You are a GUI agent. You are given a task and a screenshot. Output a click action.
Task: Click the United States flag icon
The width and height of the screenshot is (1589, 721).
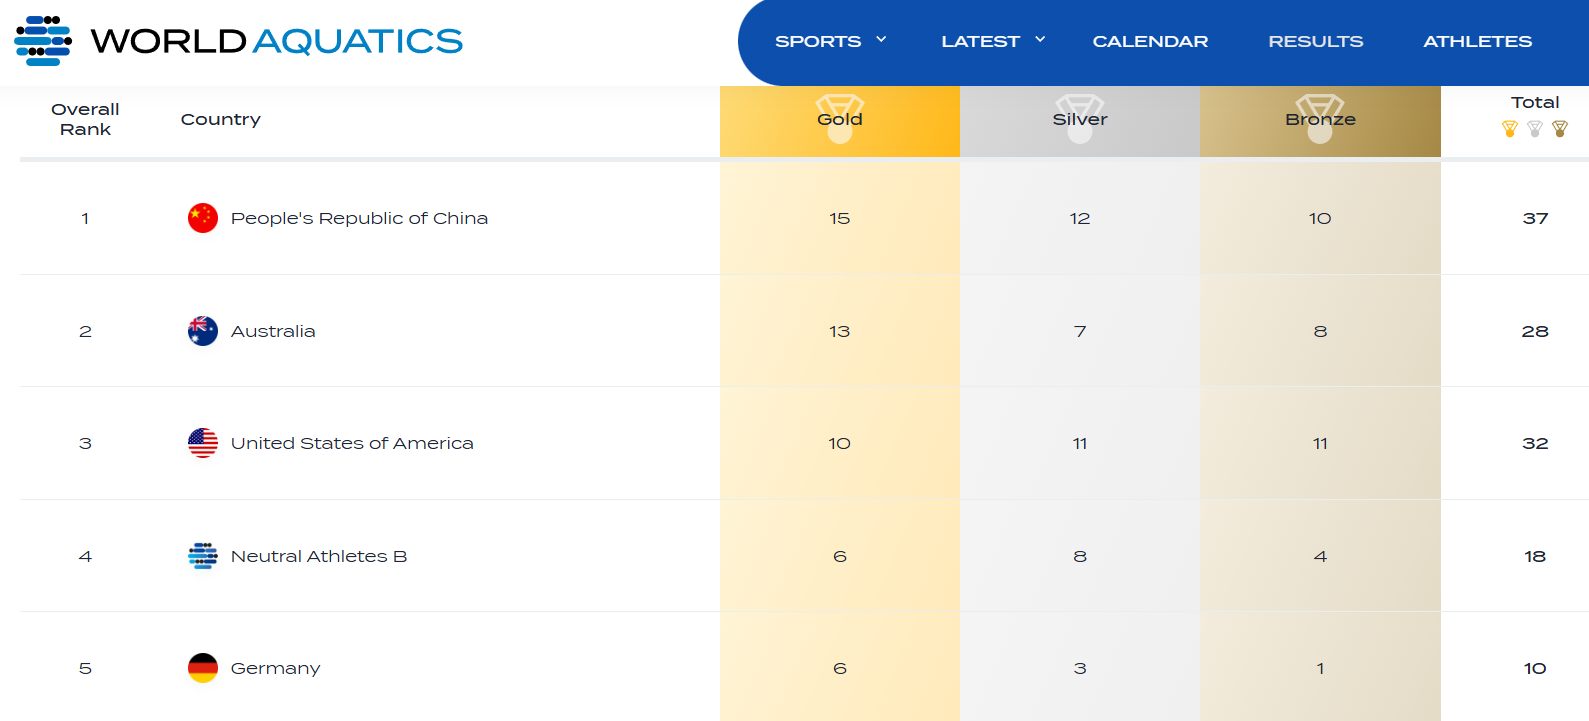203,443
